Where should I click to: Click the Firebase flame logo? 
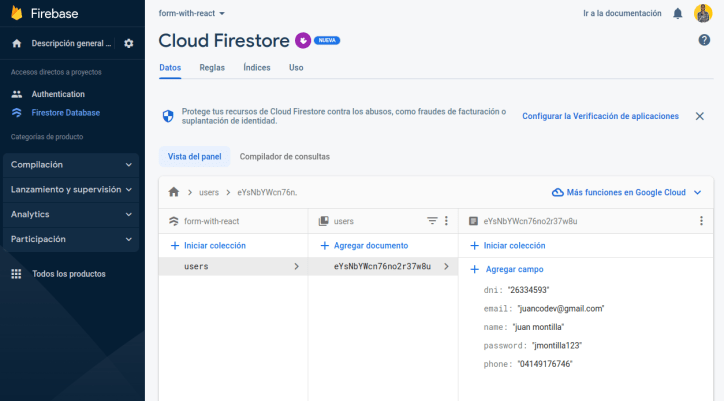pyautogui.click(x=17, y=13)
